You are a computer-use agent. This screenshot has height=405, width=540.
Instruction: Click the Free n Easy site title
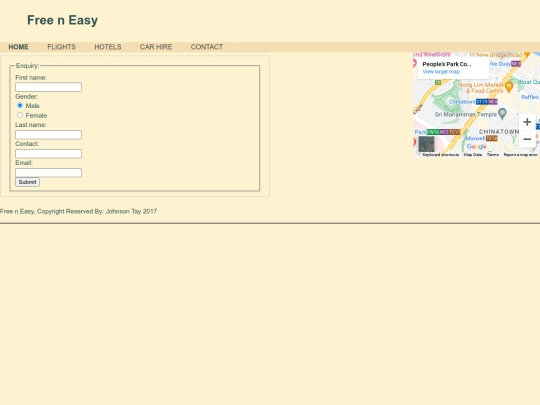[x=62, y=20]
